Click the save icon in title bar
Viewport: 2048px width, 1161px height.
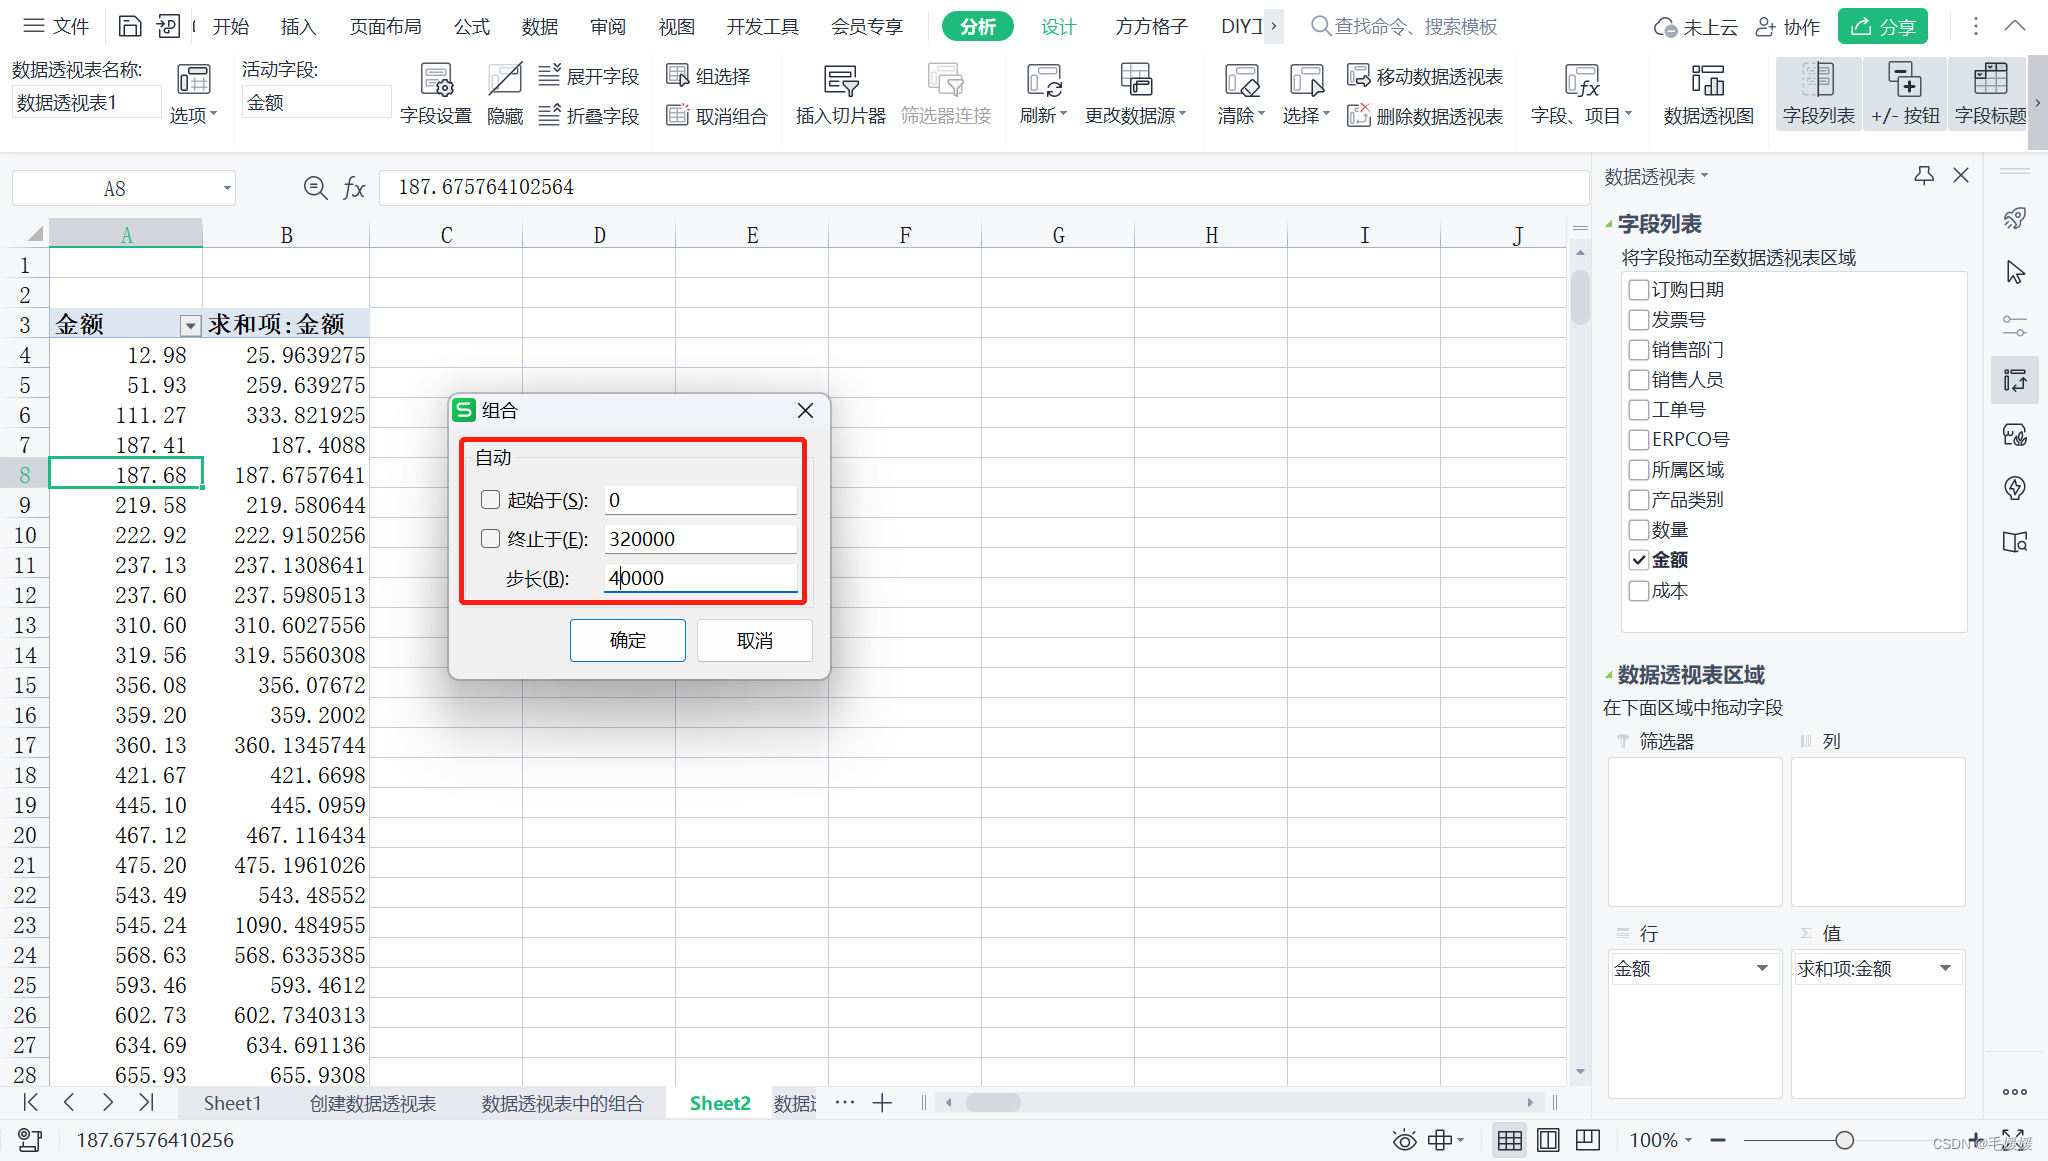130,26
